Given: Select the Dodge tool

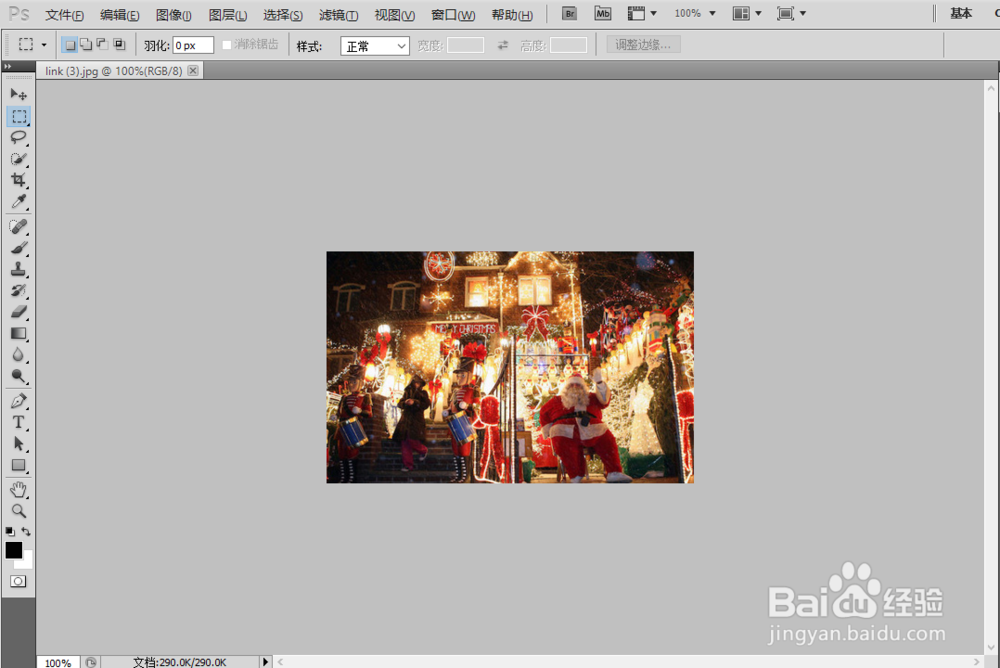Looking at the screenshot, I should coord(18,376).
